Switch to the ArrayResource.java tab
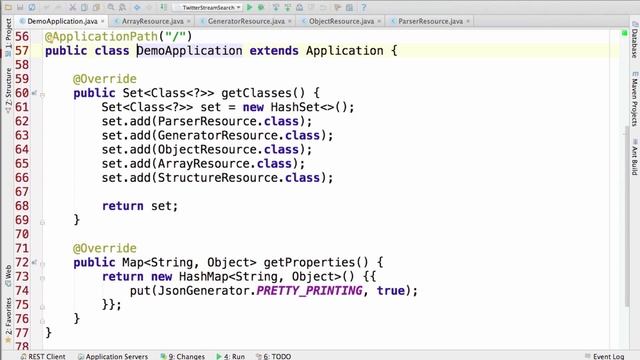This screenshot has height=360, width=640. click(152, 21)
